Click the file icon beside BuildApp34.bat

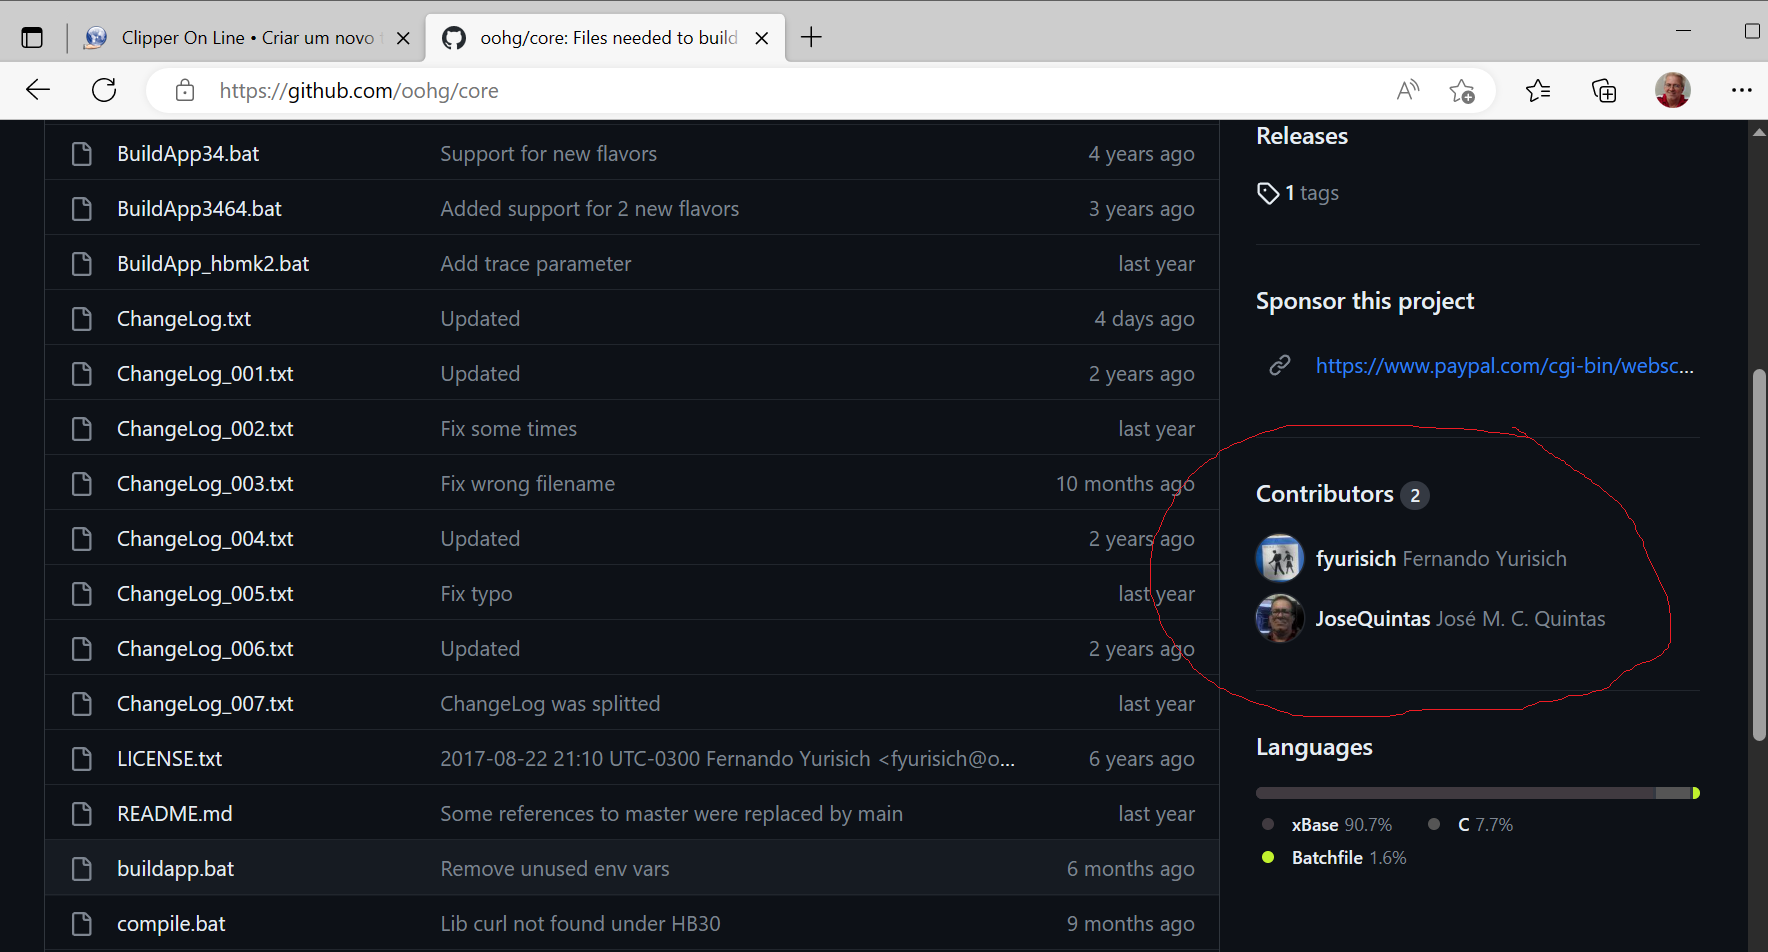point(82,154)
